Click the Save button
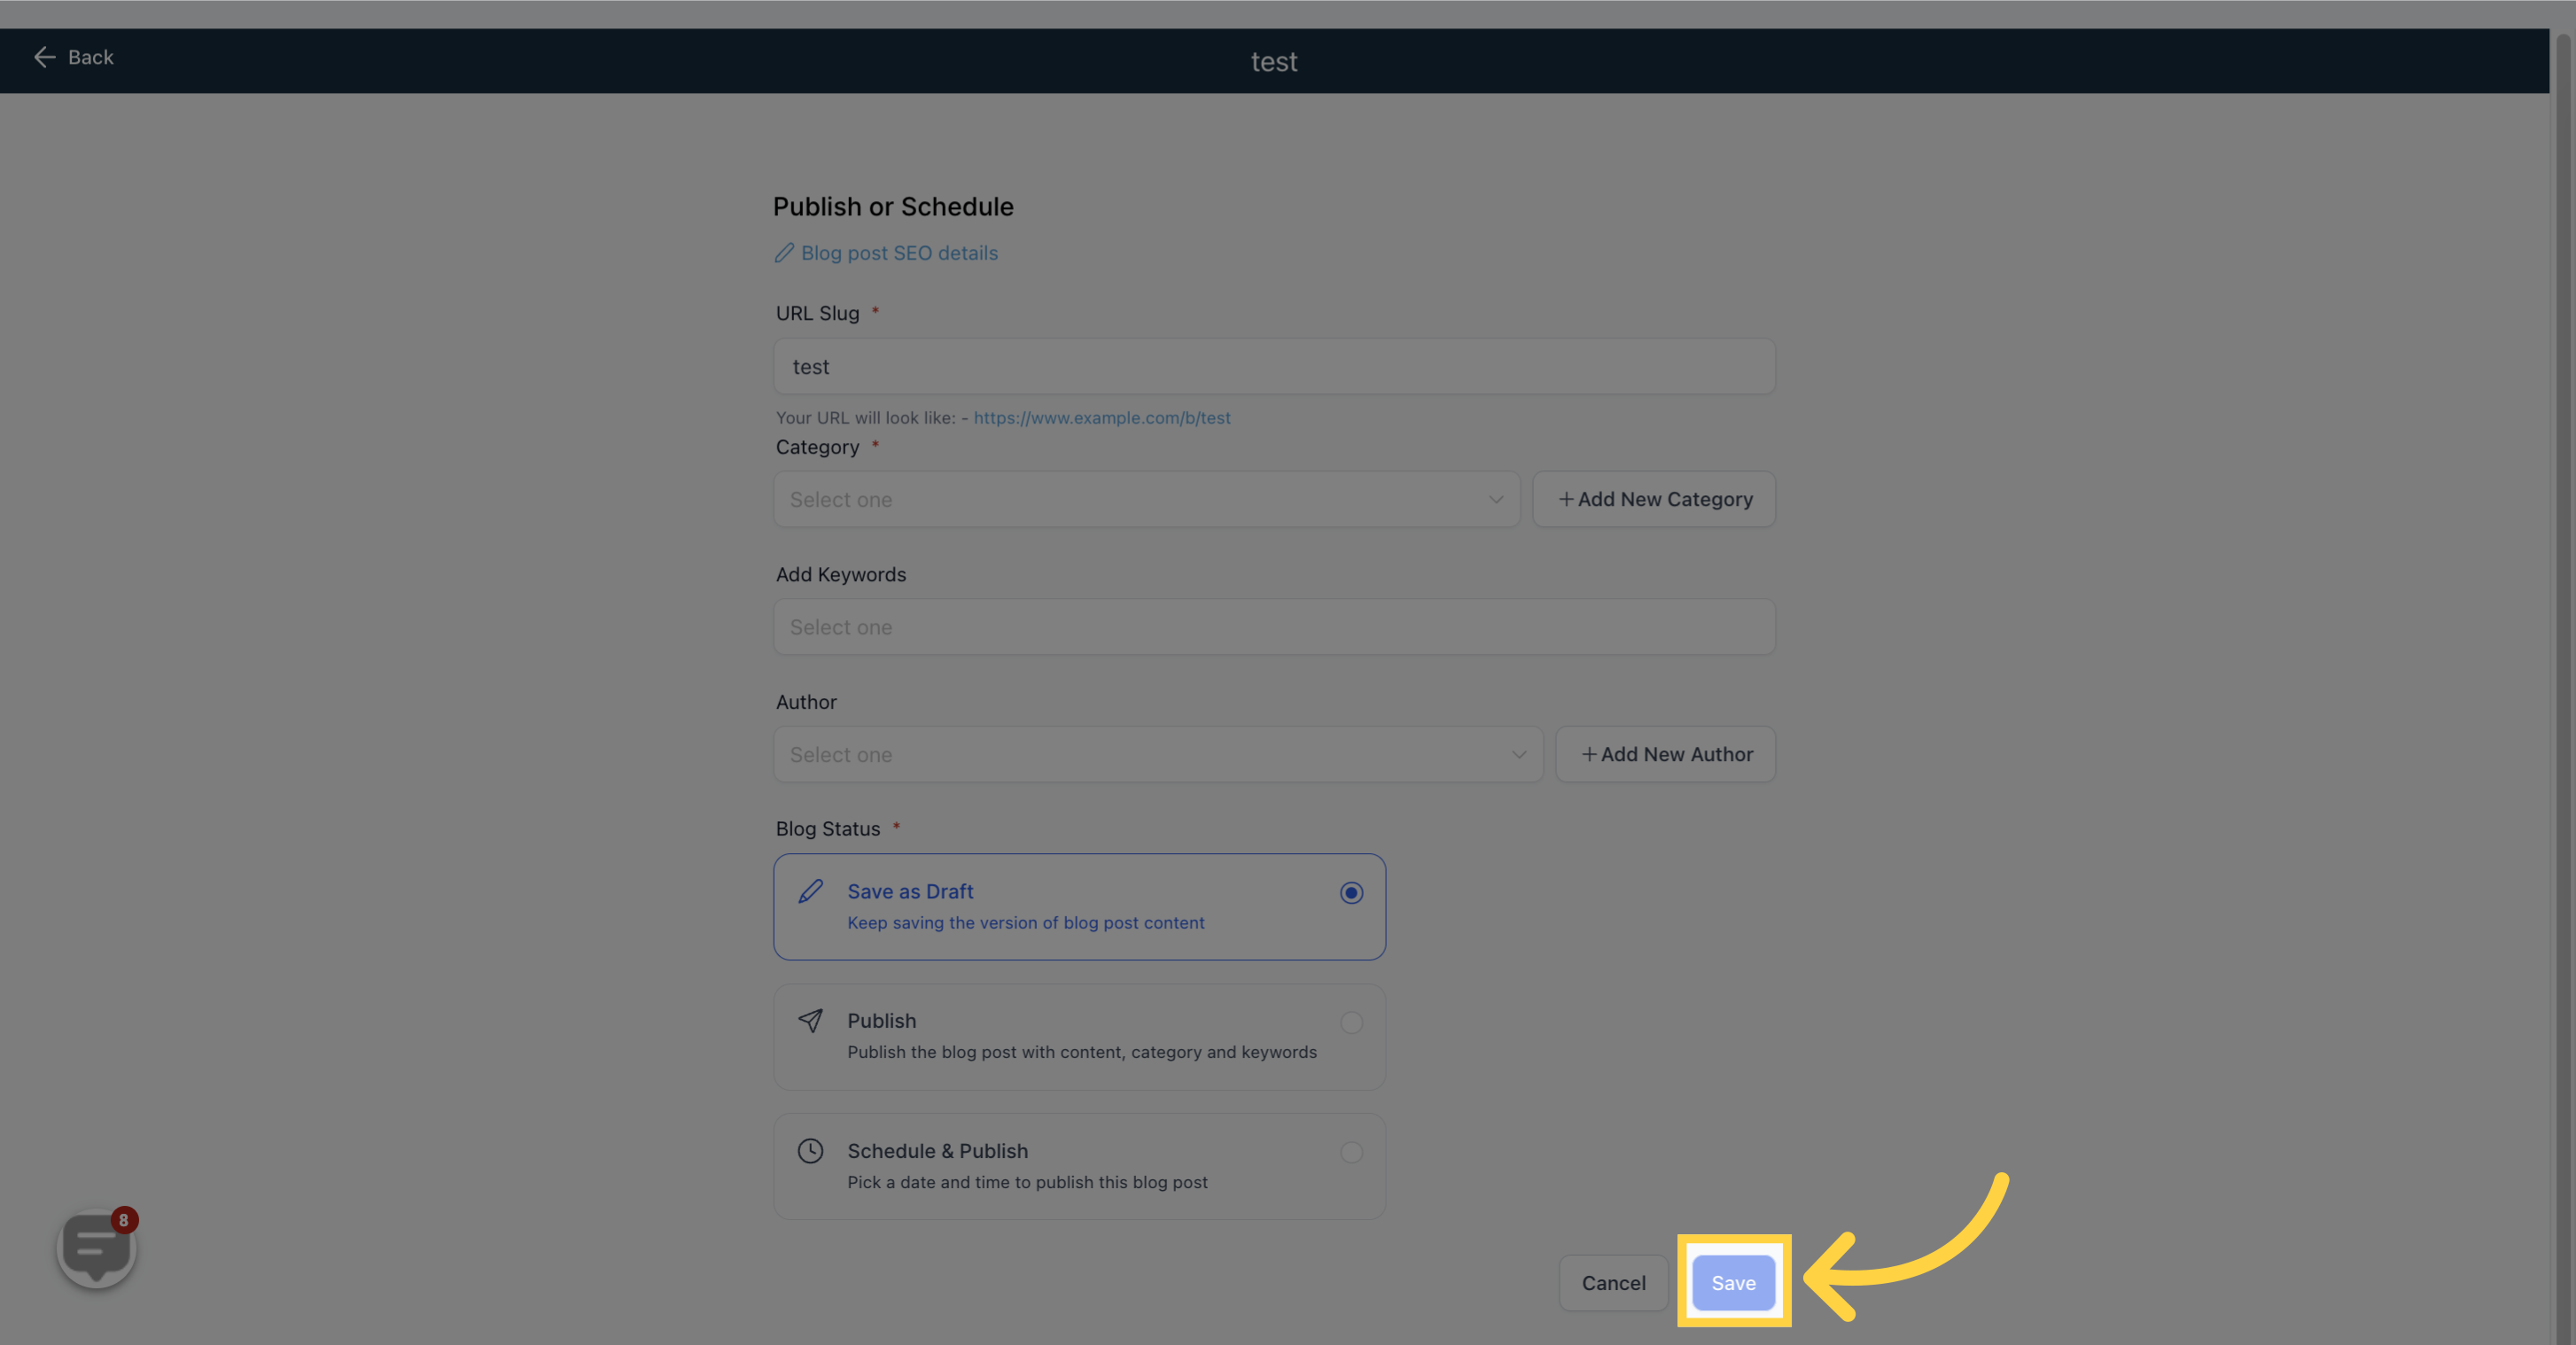 (x=1733, y=1283)
